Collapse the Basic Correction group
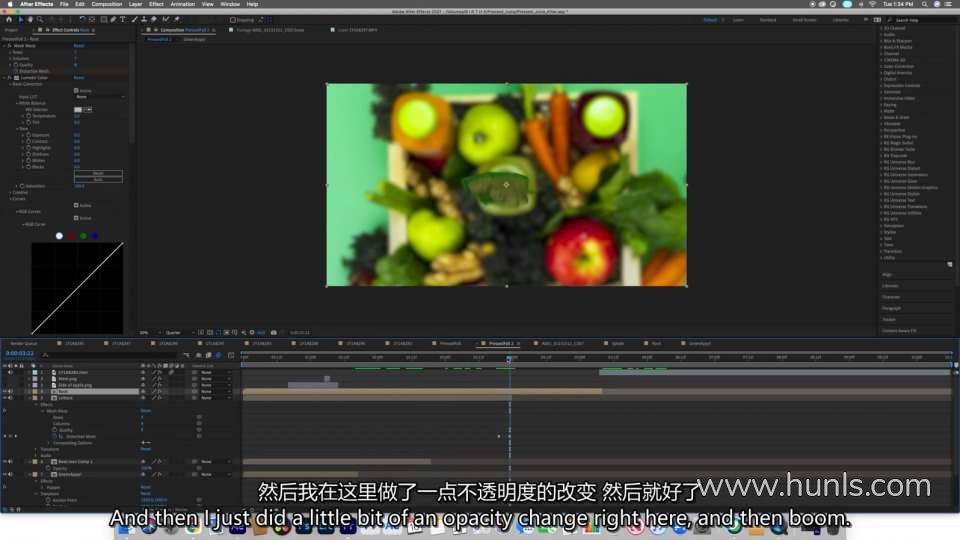This screenshot has height=540, width=960. coord(10,84)
